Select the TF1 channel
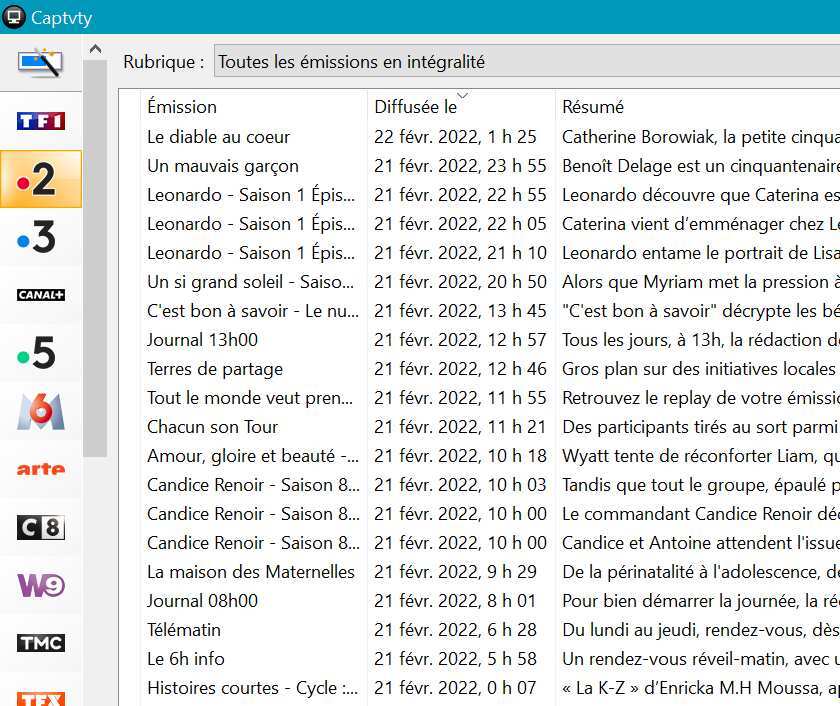The width and height of the screenshot is (840, 706). 41,121
